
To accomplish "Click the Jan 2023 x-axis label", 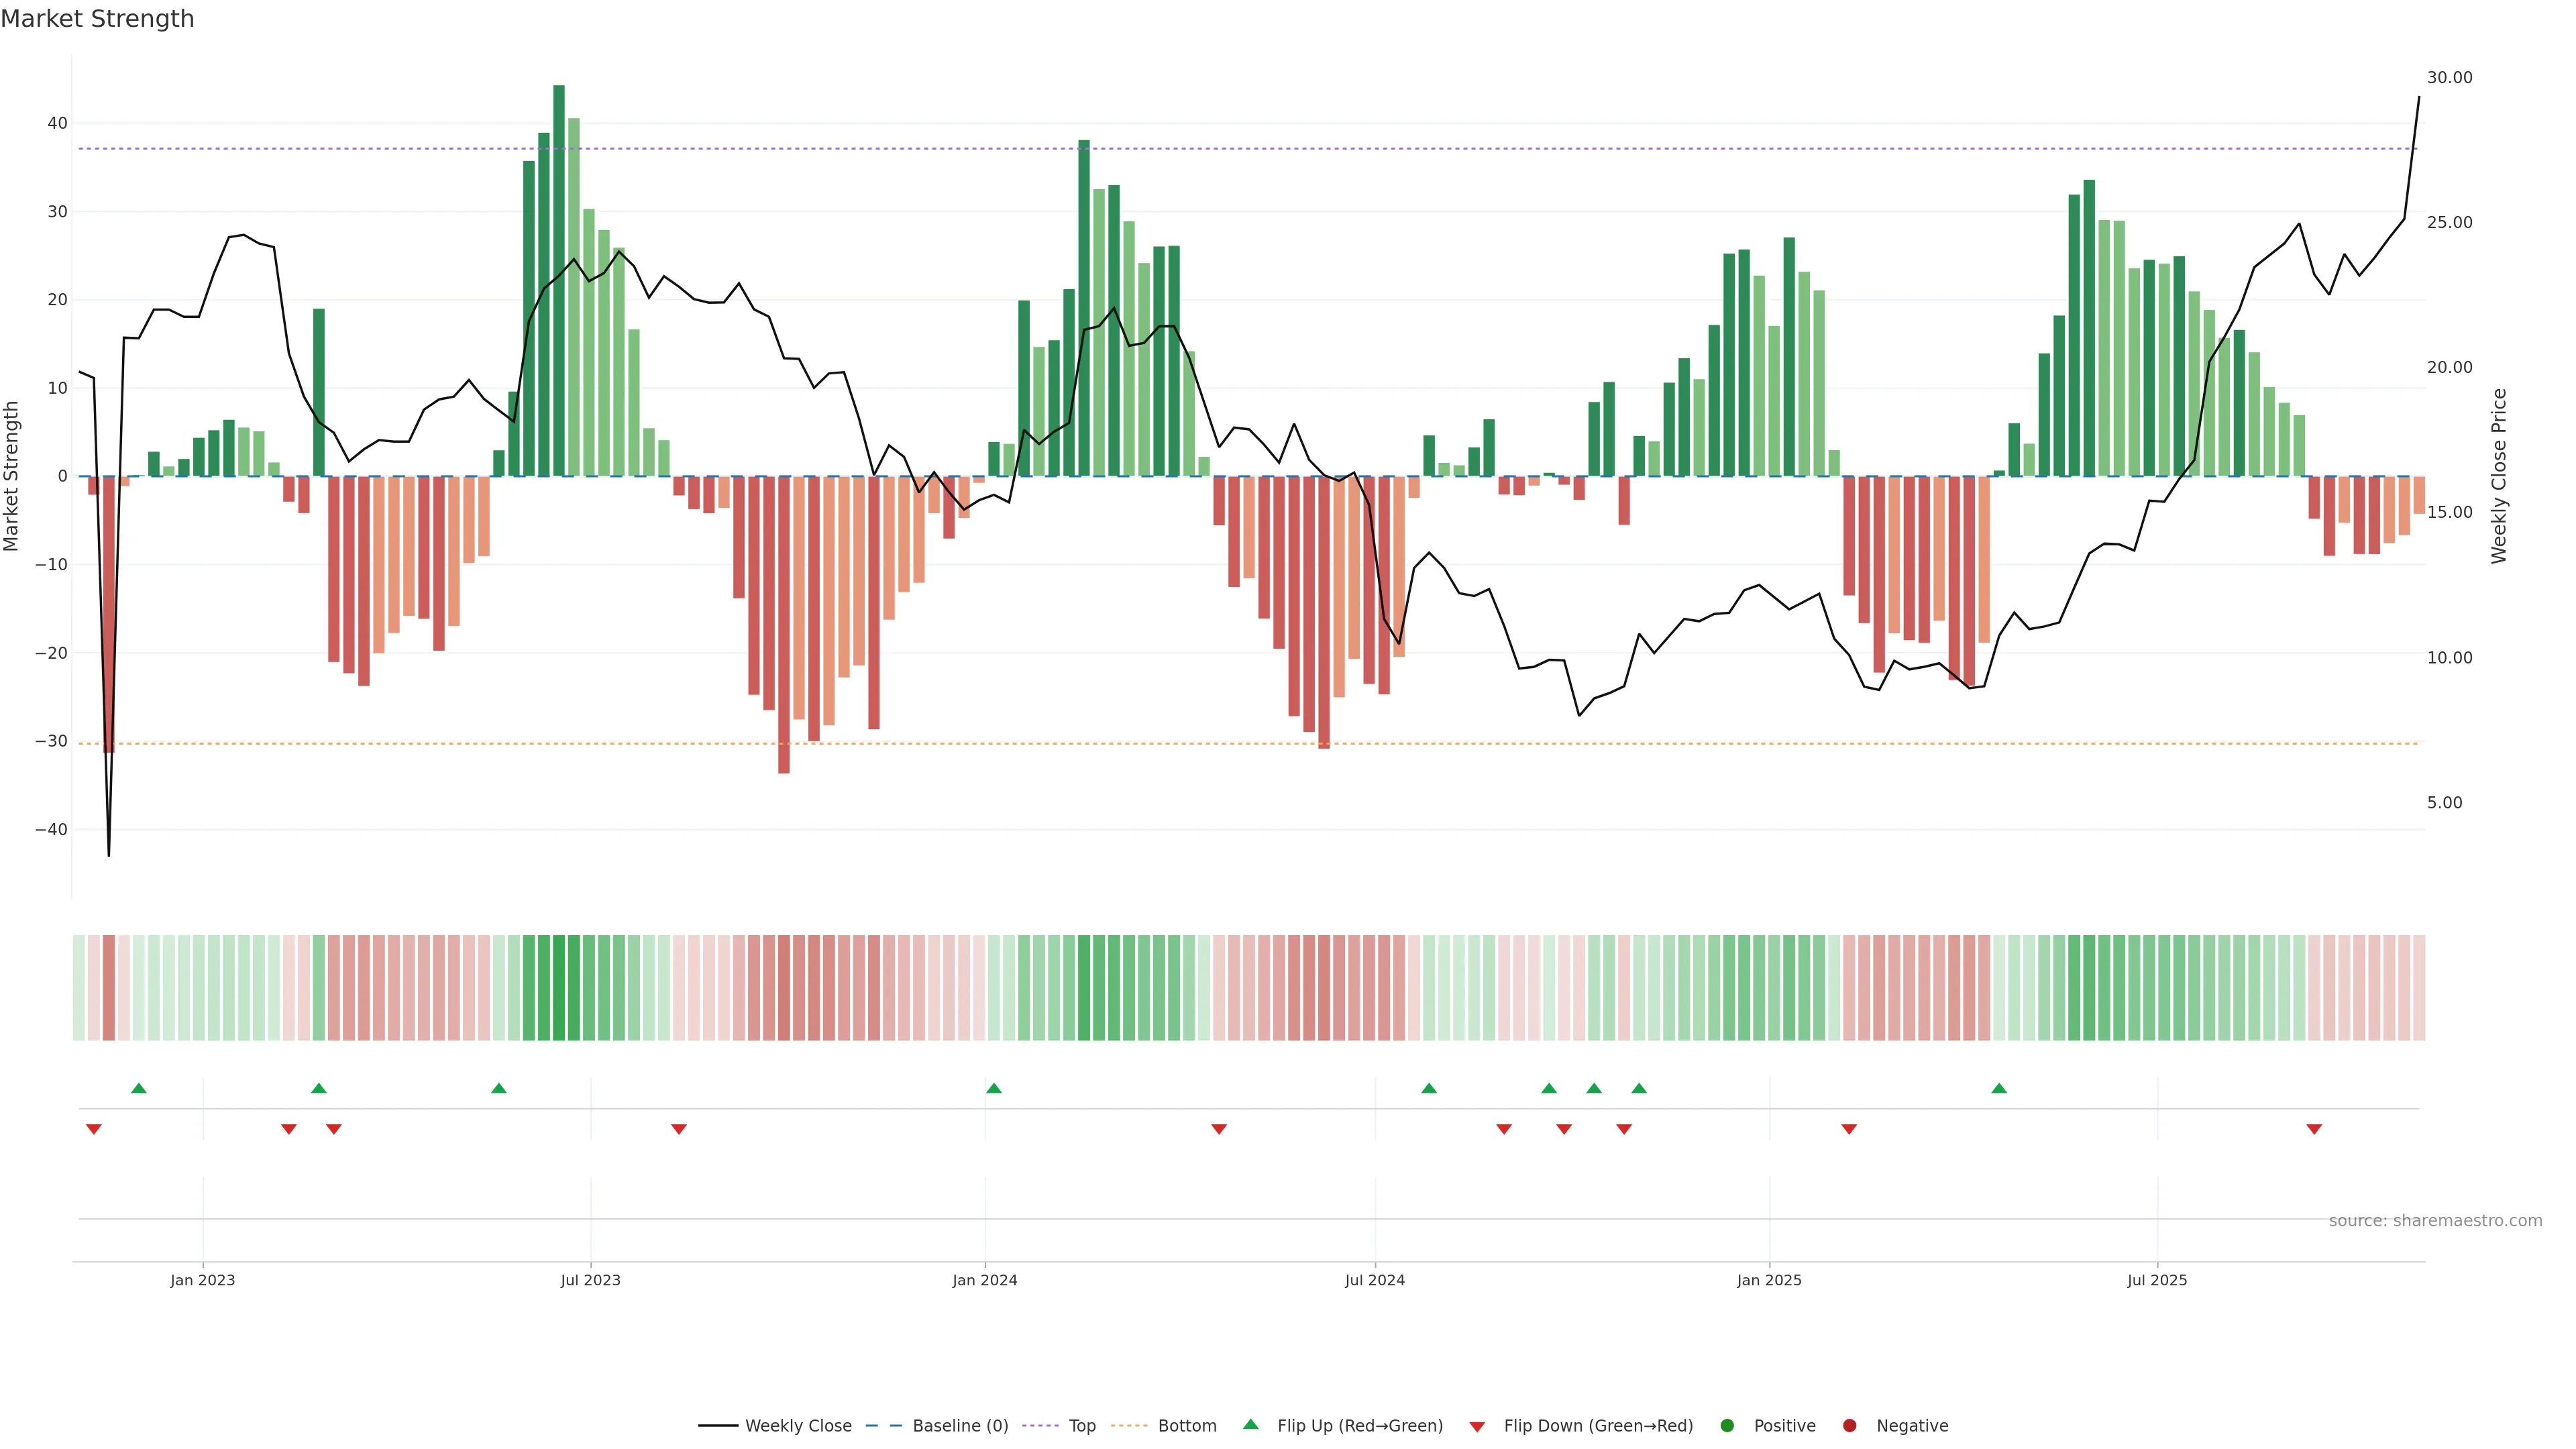I will click(203, 1280).
